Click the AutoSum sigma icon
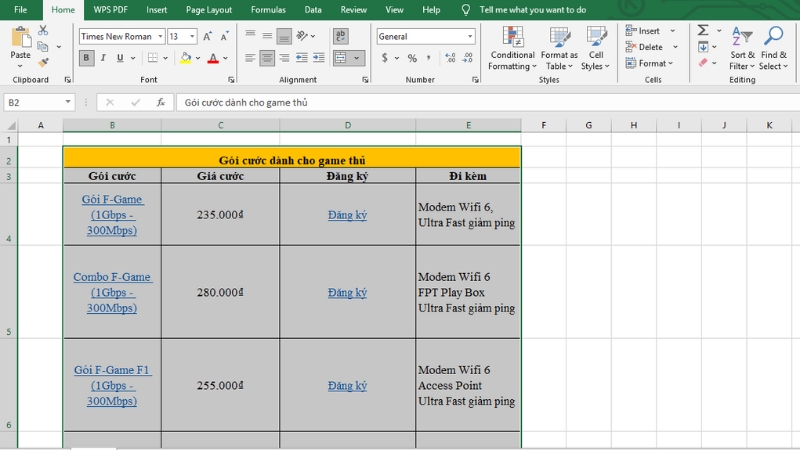The height and width of the screenshot is (450, 800). 703,31
